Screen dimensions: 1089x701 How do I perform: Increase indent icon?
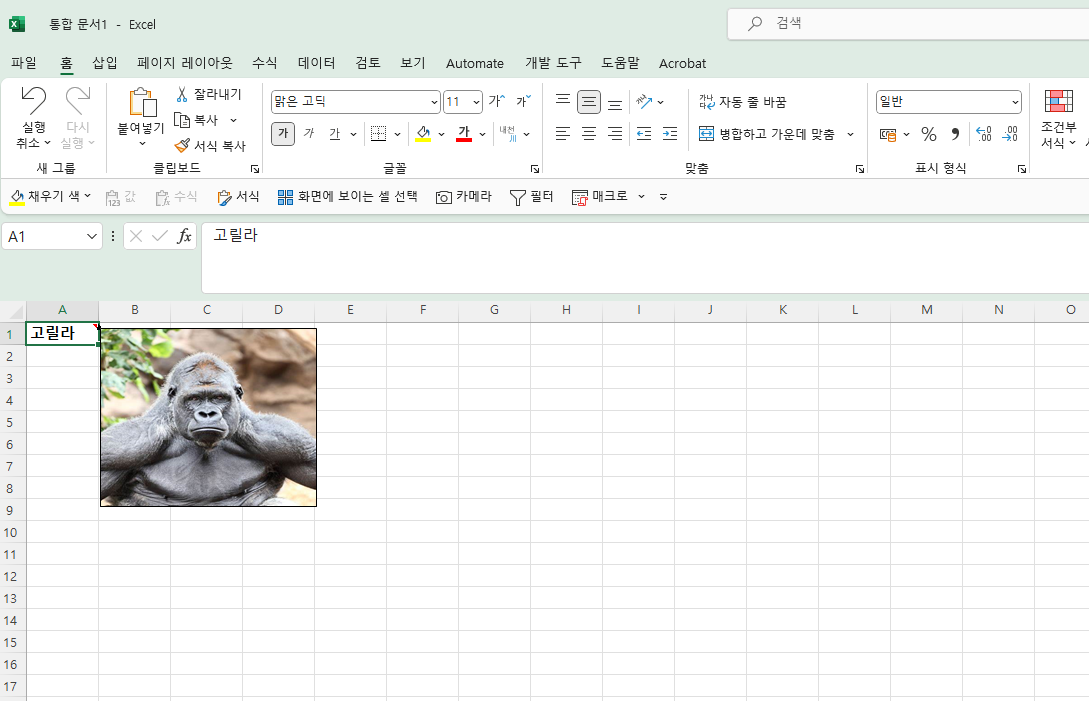tap(670, 133)
